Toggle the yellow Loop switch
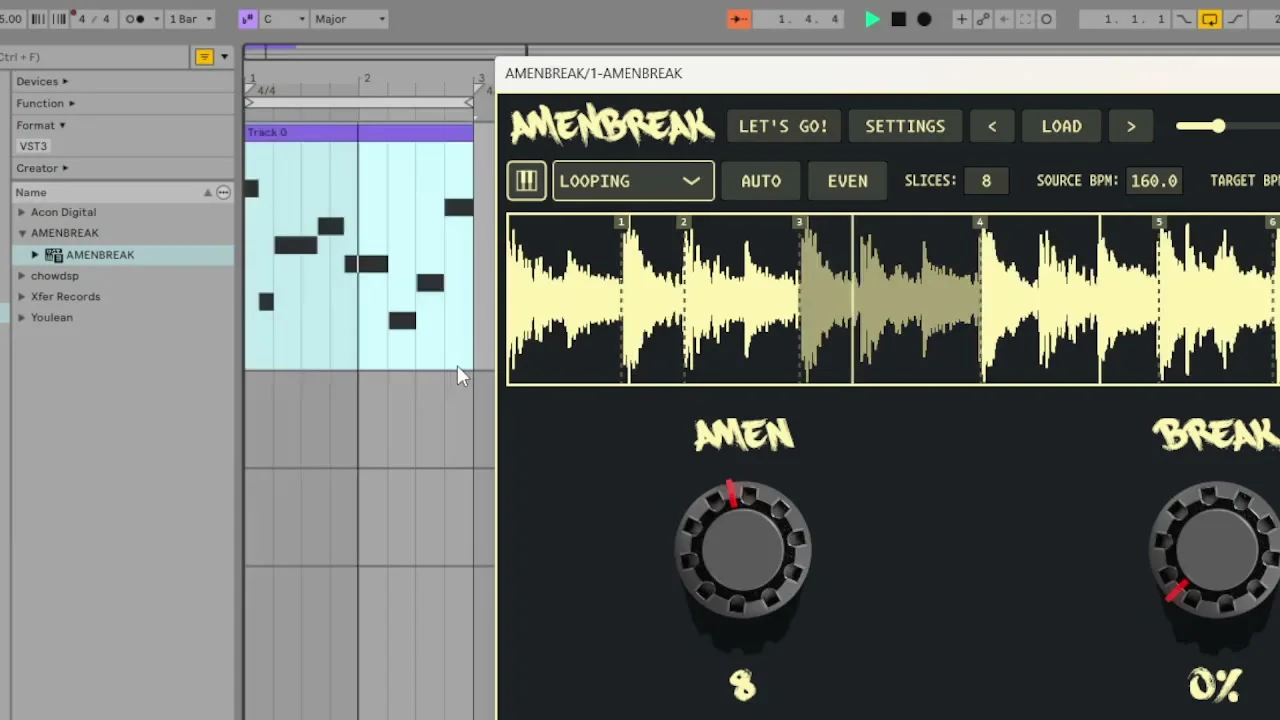This screenshot has height=720, width=1280. point(1210,19)
